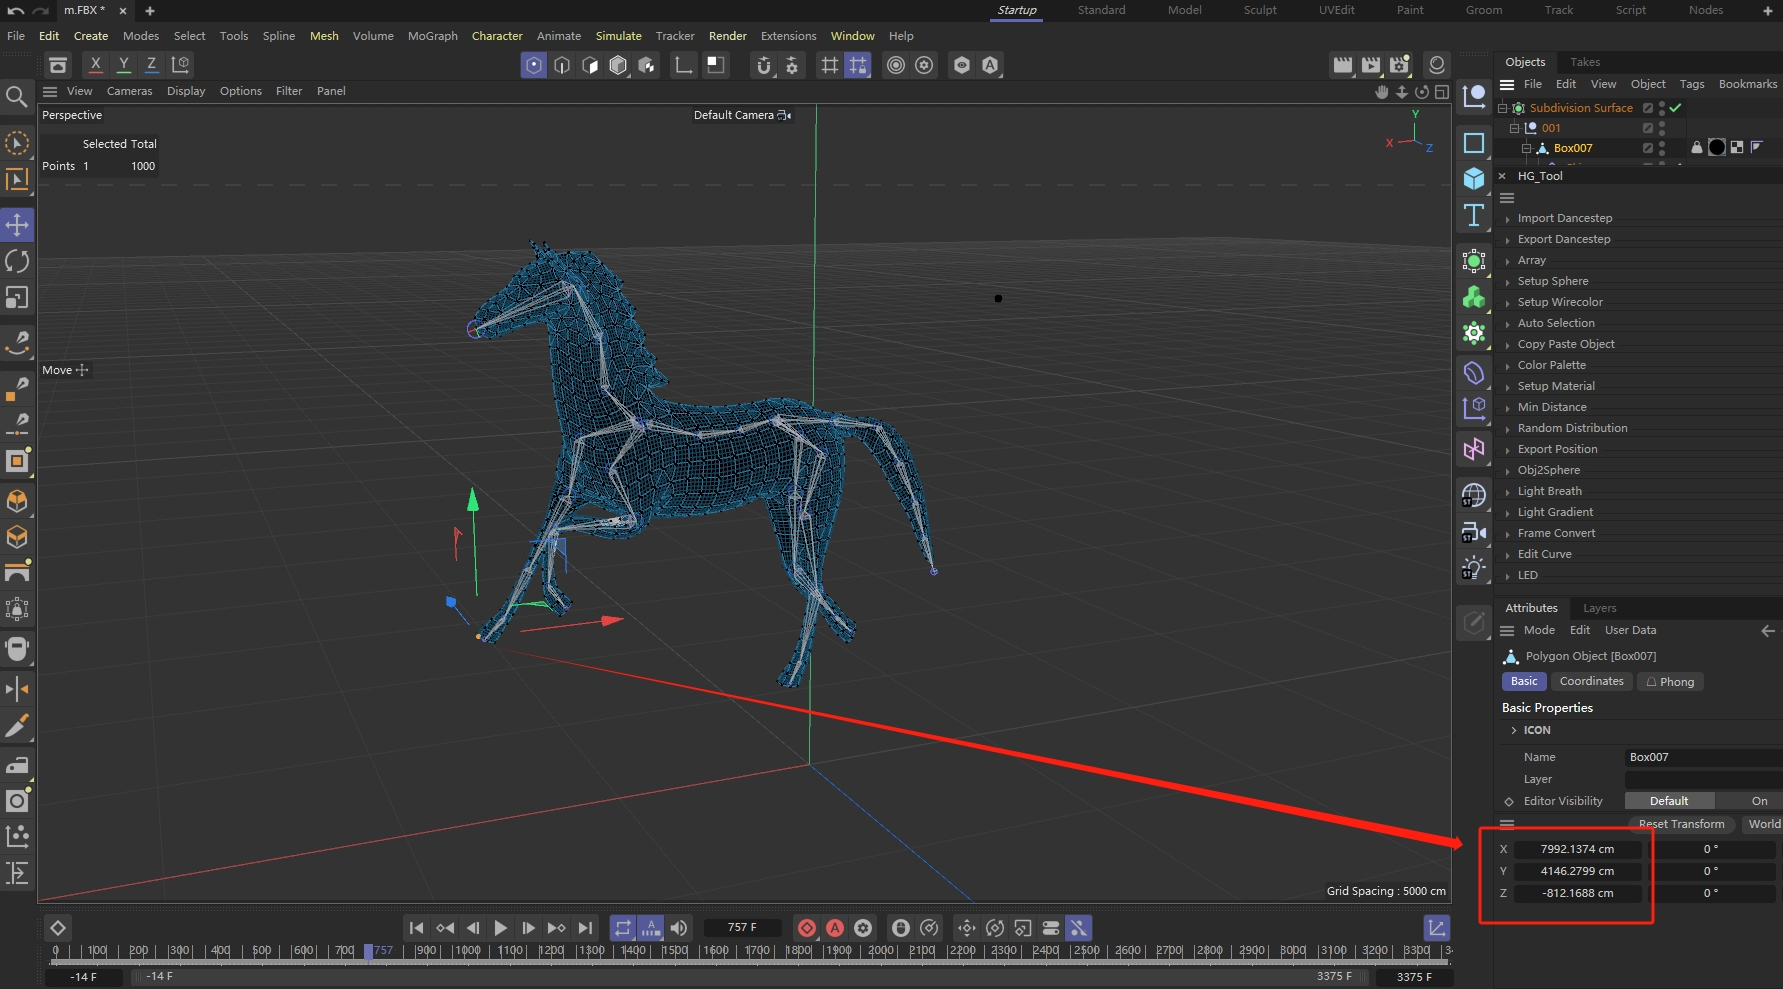
Task: Toggle animation loop playback mode
Action: click(x=623, y=928)
